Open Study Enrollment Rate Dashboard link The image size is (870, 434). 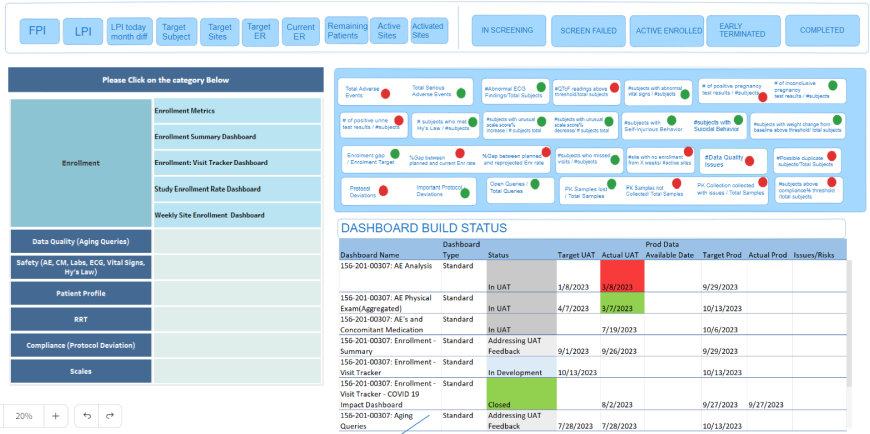237,189
